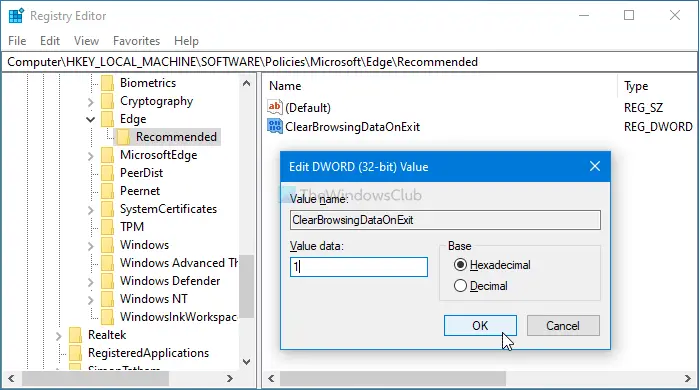This screenshot has width=700, height=390.
Task: Select the SystemCertificates folder icon
Action: [x=108, y=209]
